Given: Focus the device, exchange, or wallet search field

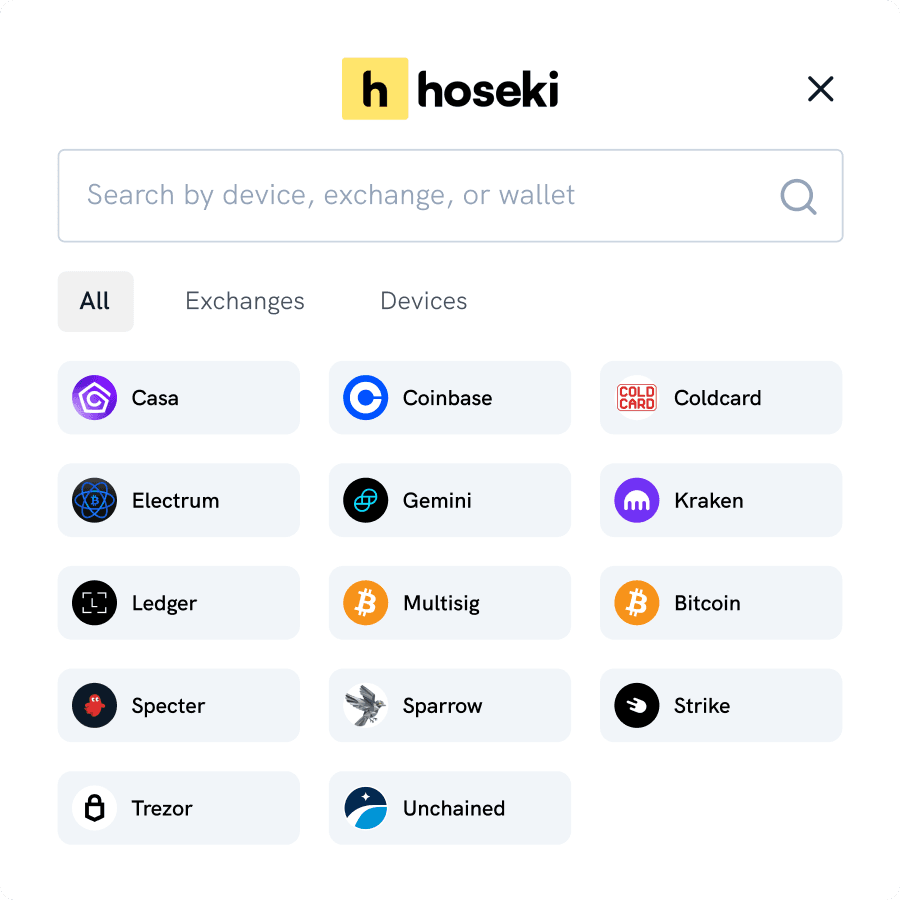Looking at the screenshot, I should (420, 196).
